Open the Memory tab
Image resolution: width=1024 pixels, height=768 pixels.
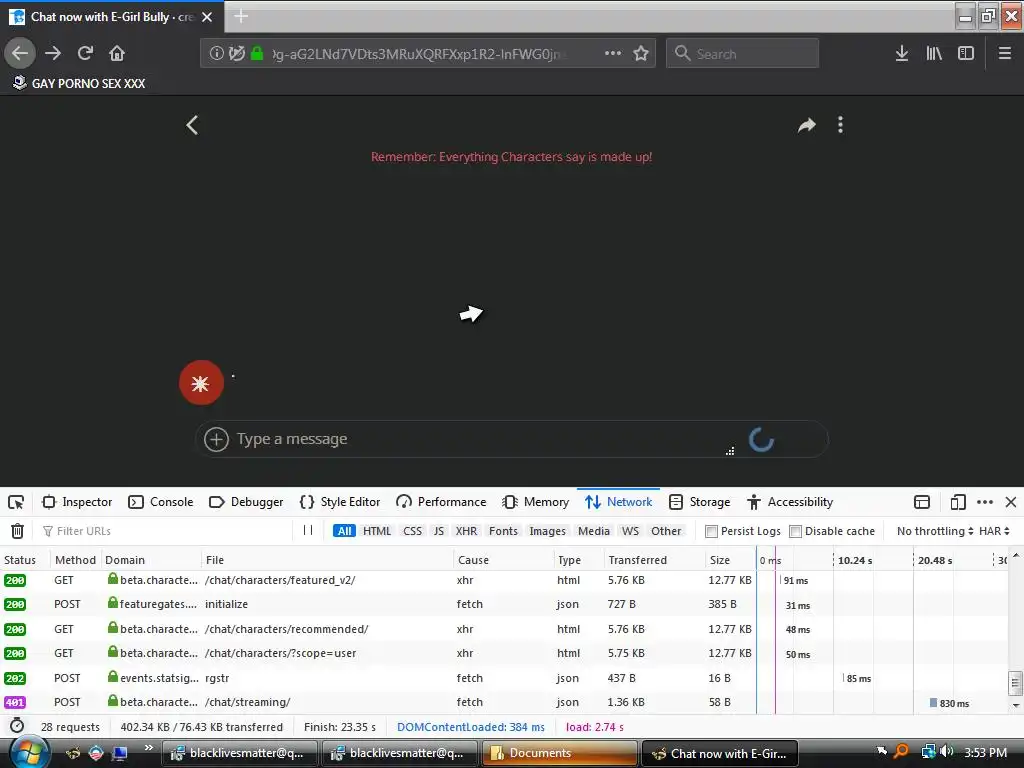[x=536, y=502]
